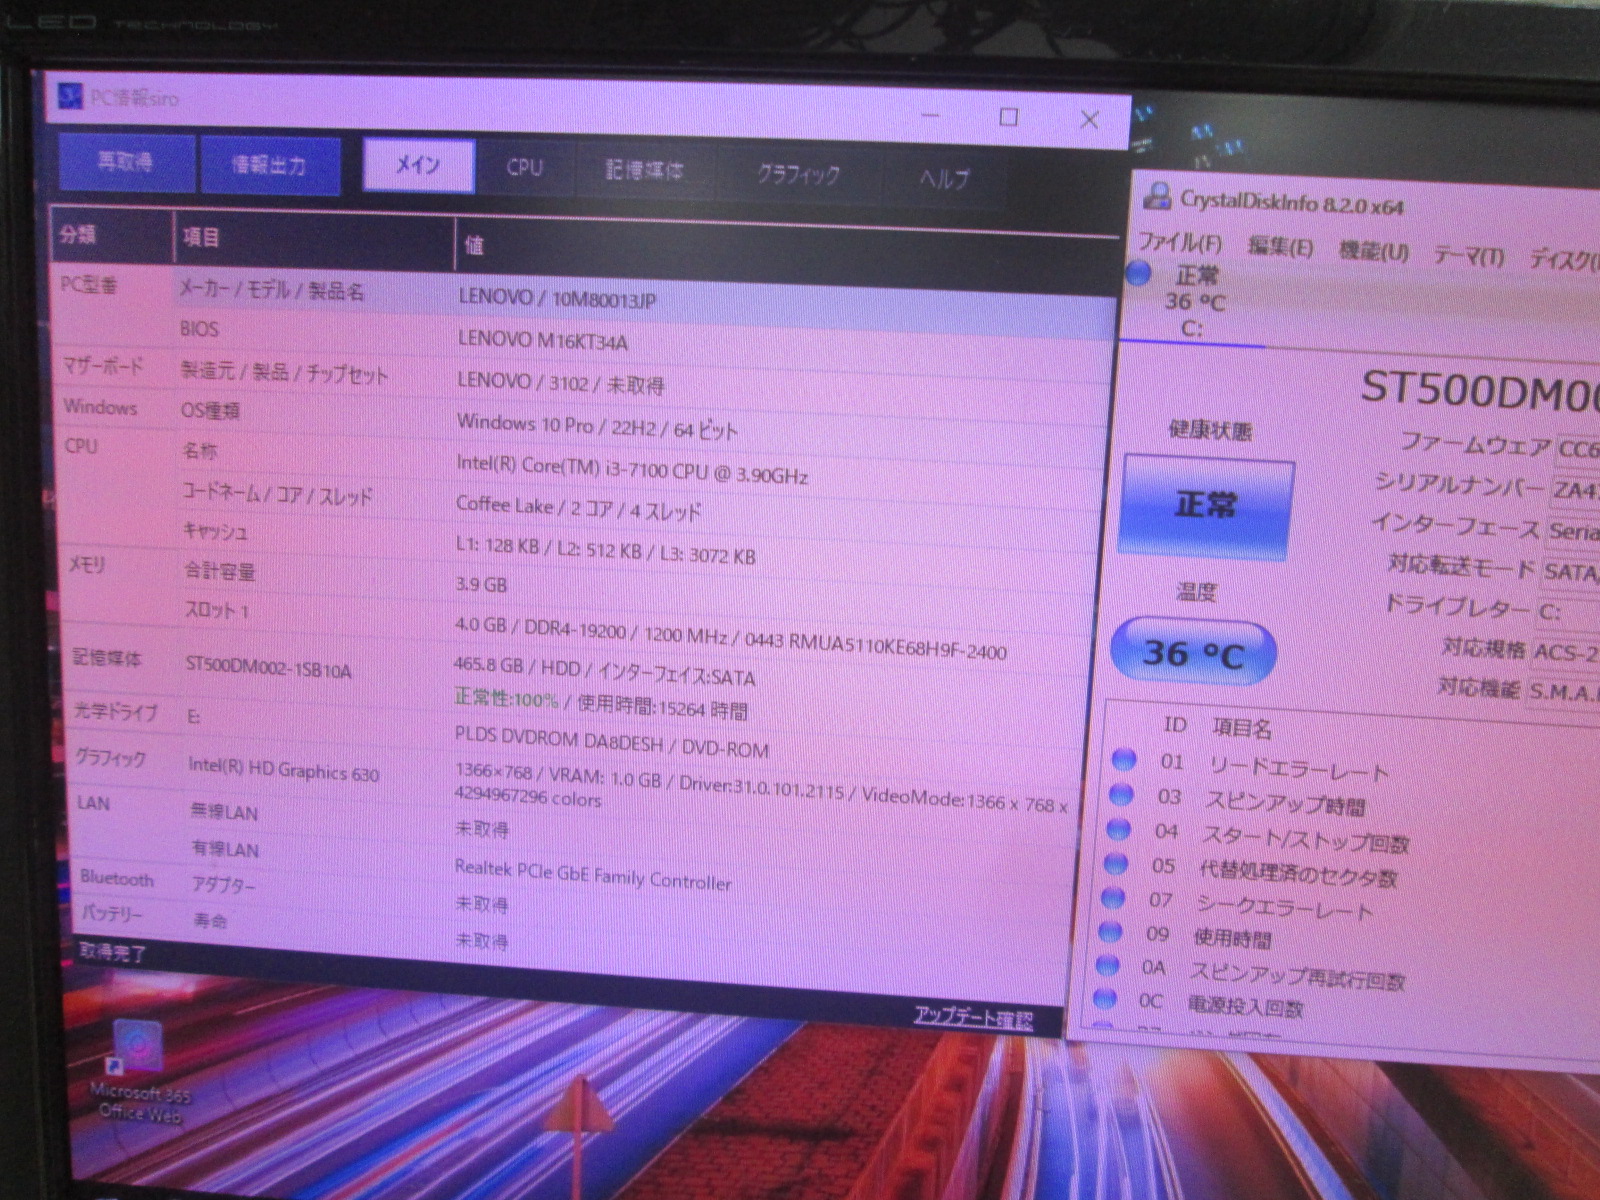
Task: Select the Windows 10 Pro / 22H2 value
Action: 597,427
